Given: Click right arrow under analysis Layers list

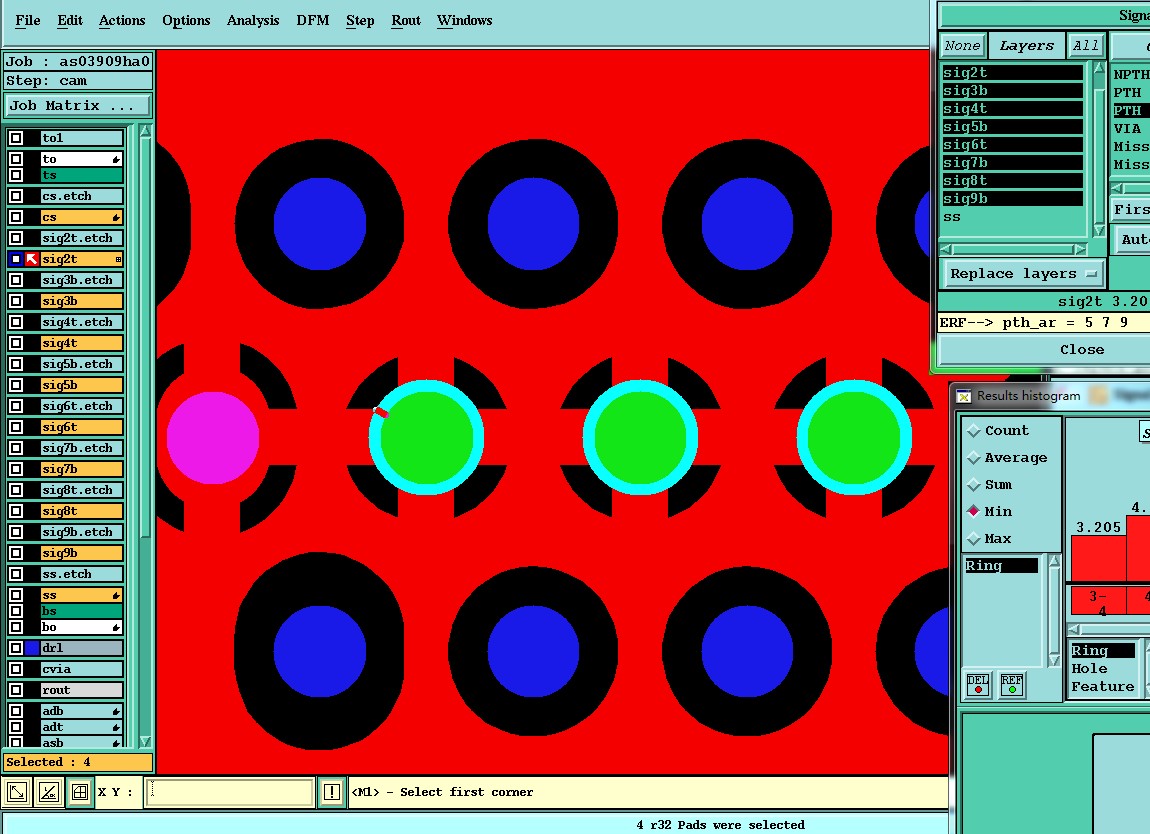Looking at the screenshot, I should click(x=1080, y=249).
